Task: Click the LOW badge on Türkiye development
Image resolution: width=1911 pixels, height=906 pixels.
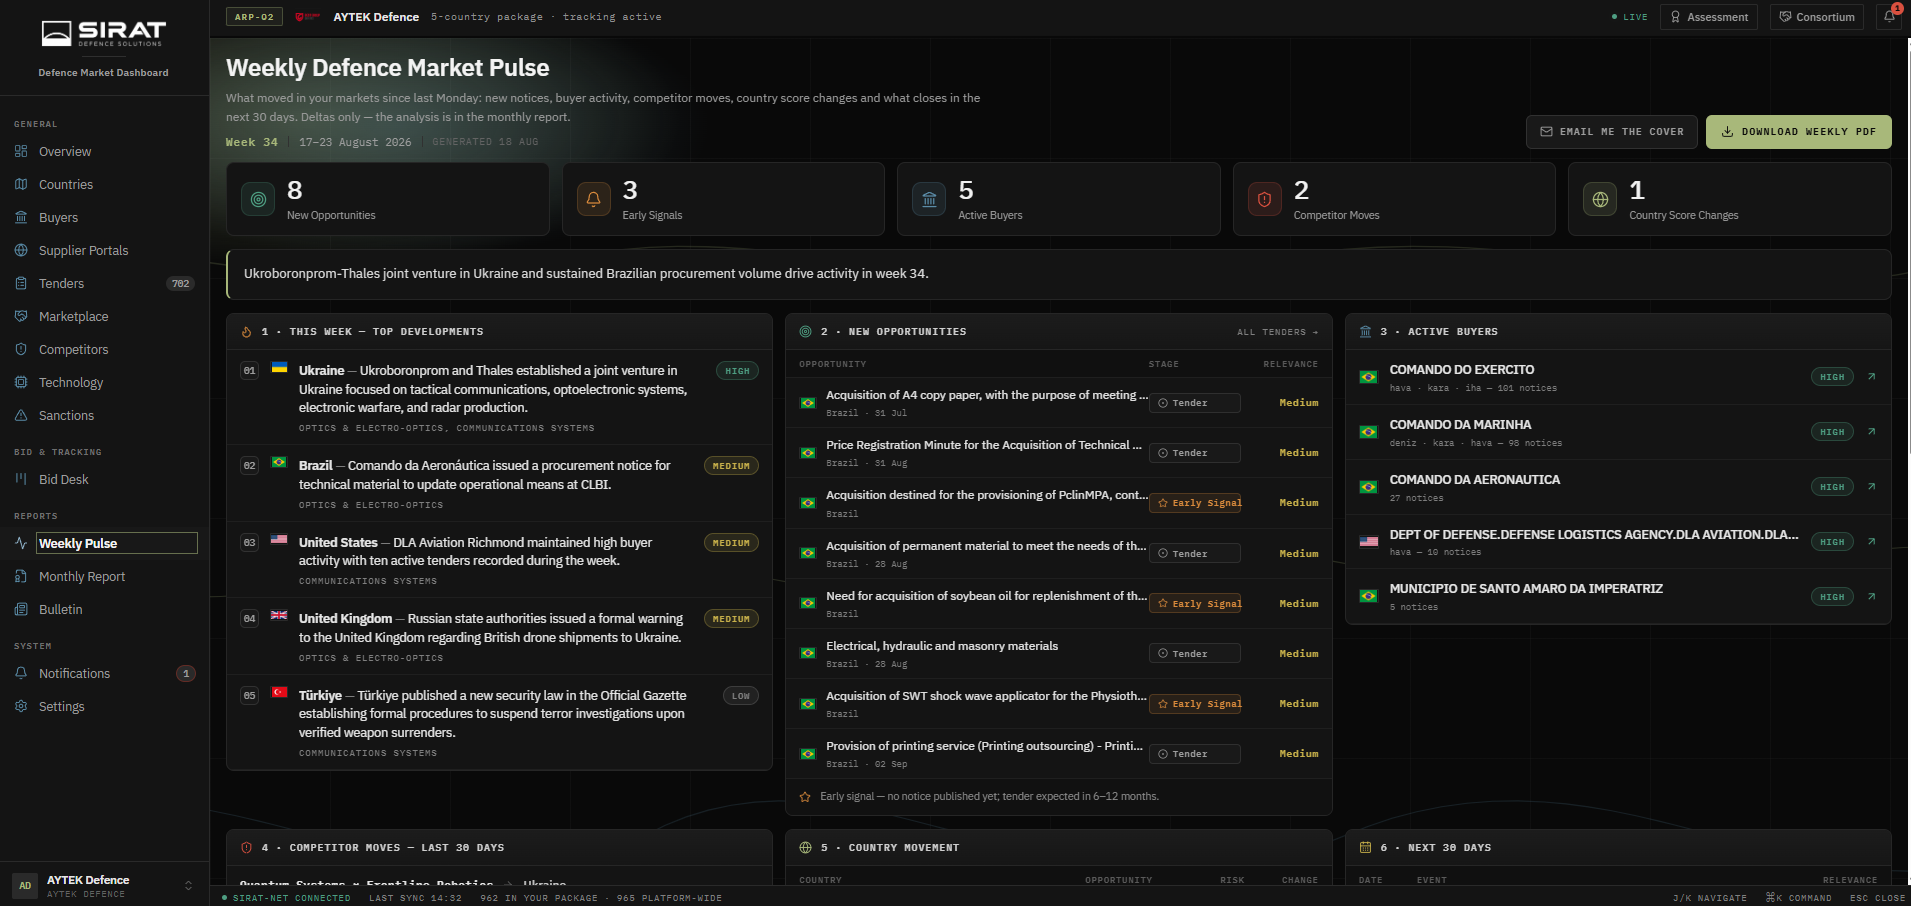Action: pos(741,696)
